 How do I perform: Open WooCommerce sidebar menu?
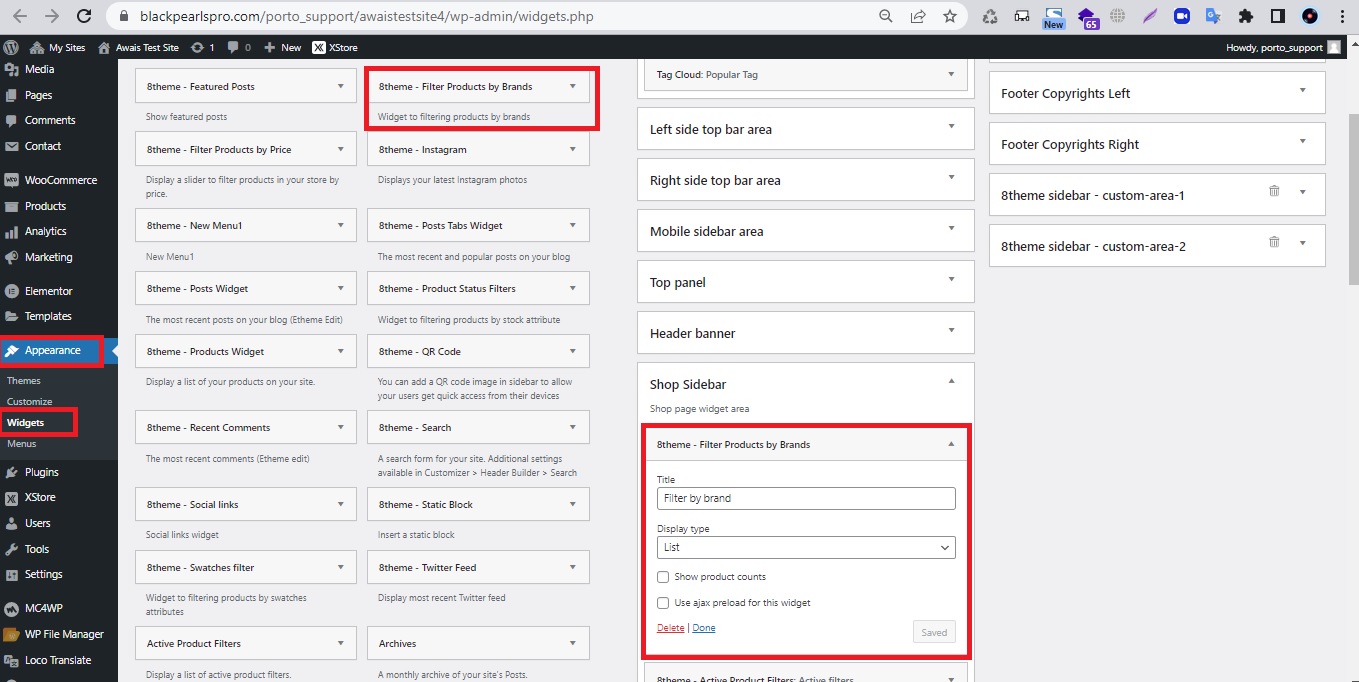[x=59, y=180]
